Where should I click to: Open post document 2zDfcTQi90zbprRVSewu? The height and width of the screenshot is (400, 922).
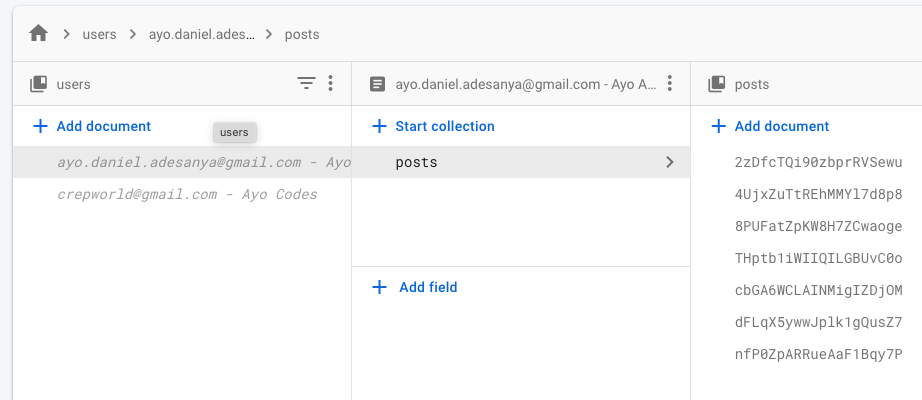818,162
